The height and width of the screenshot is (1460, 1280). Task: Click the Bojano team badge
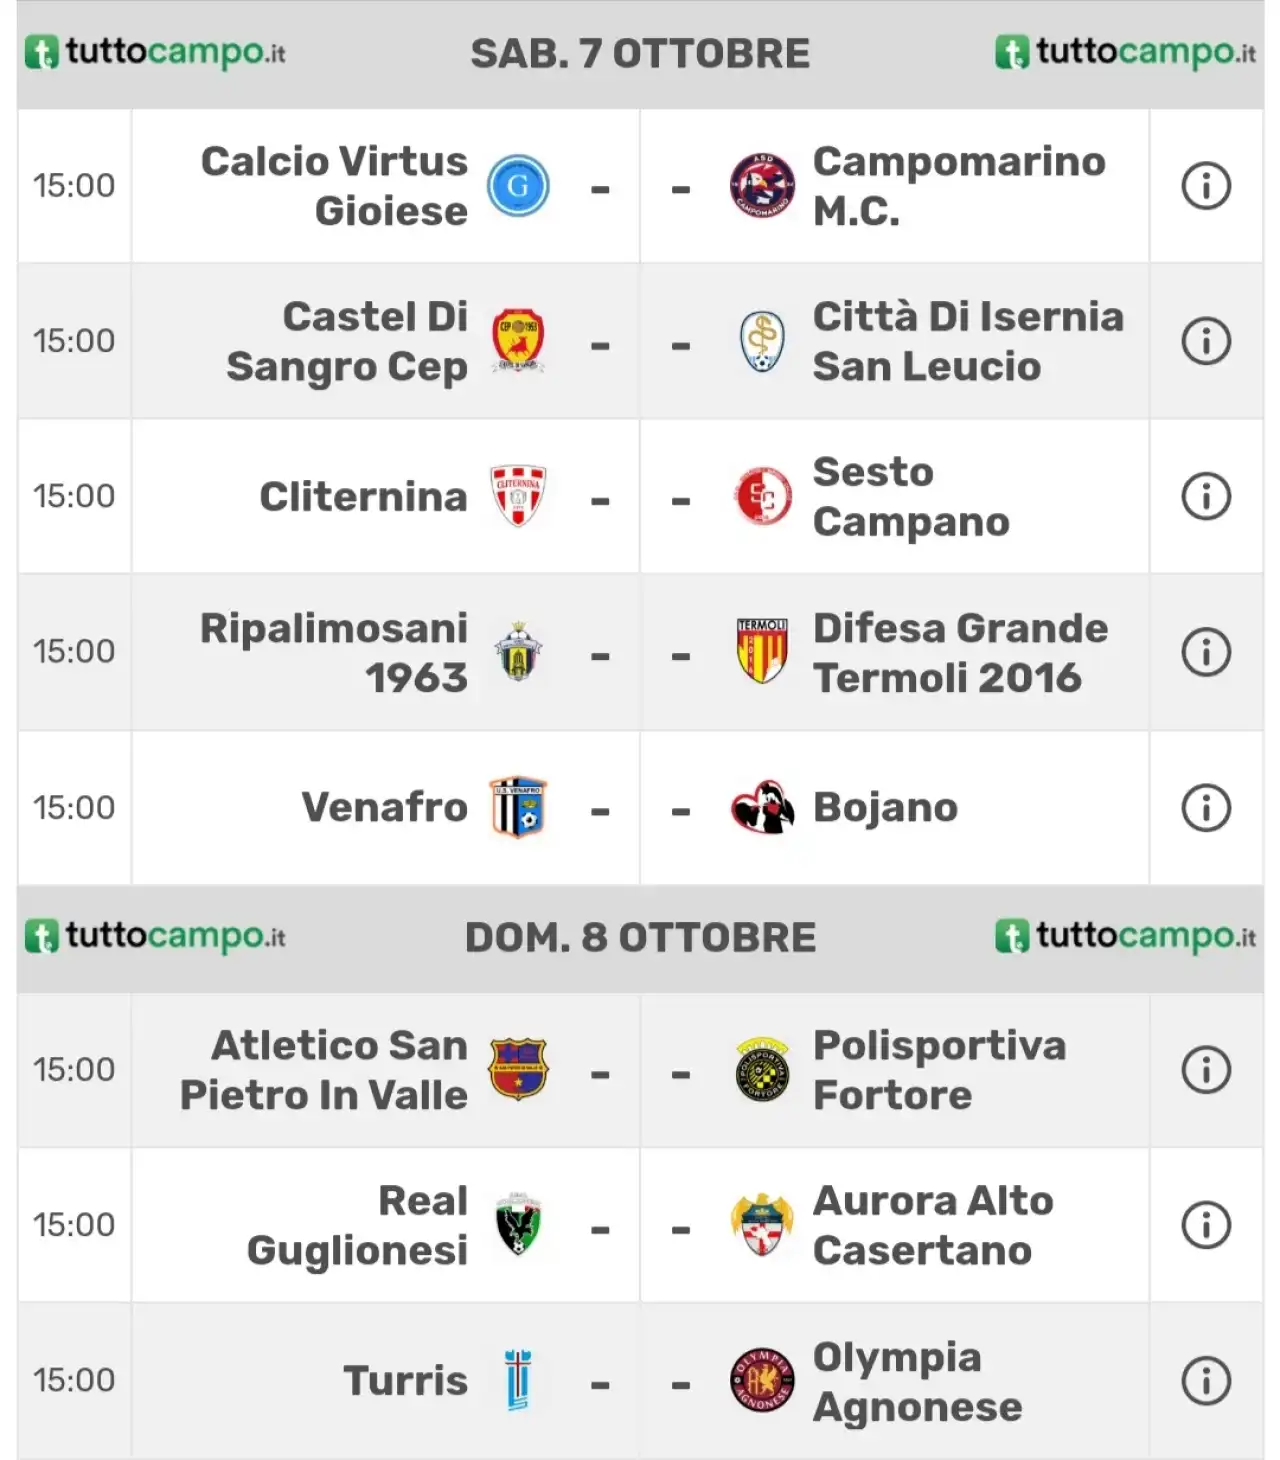click(762, 807)
